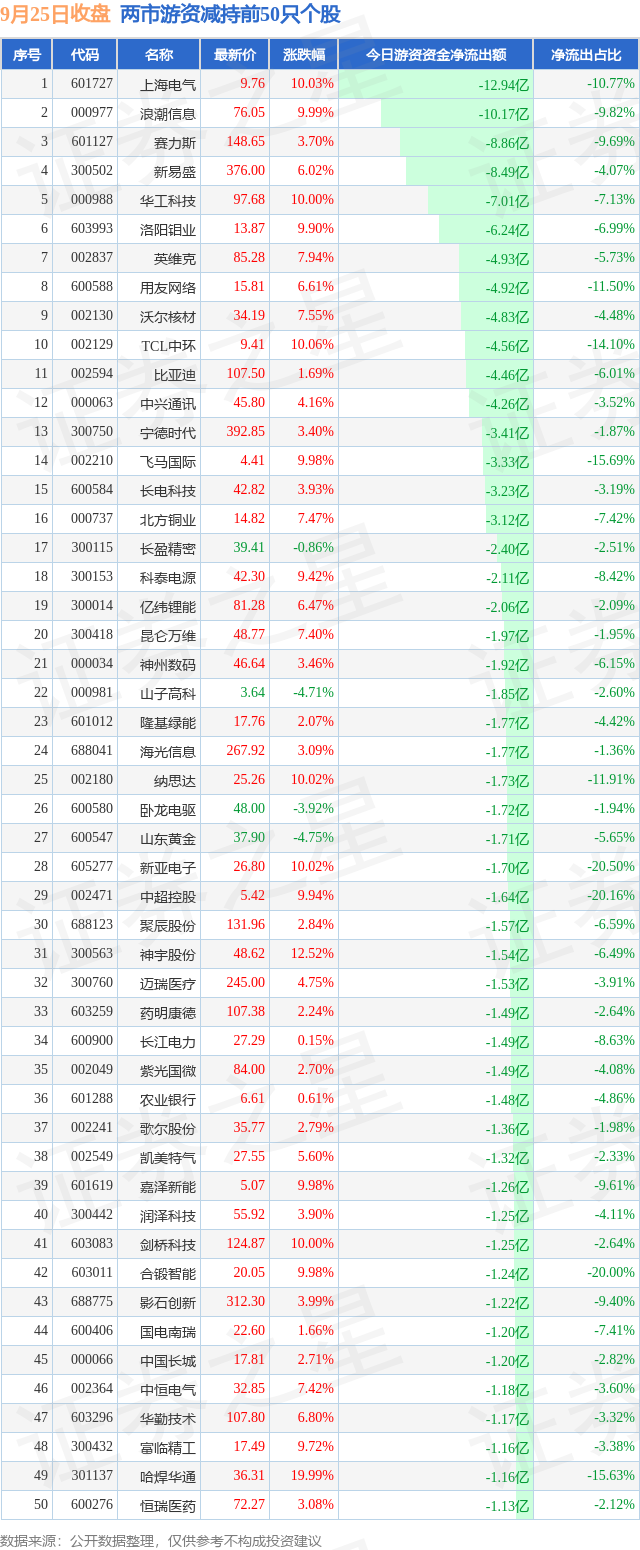Select stock name 华工科技
The image size is (640, 1550).
point(169,201)
